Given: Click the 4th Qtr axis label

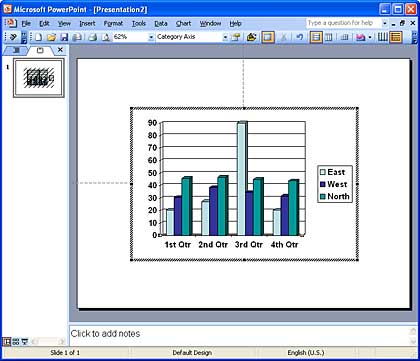Looking at the screenshot, I should coord(284,245).
